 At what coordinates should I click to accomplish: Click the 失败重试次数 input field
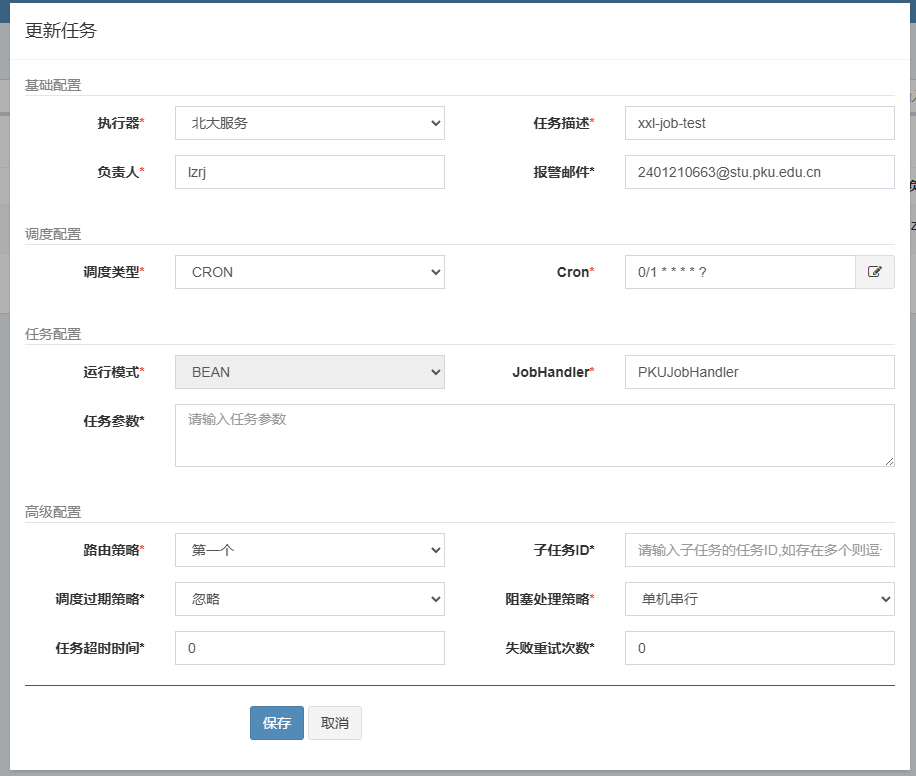click(759, 648)
